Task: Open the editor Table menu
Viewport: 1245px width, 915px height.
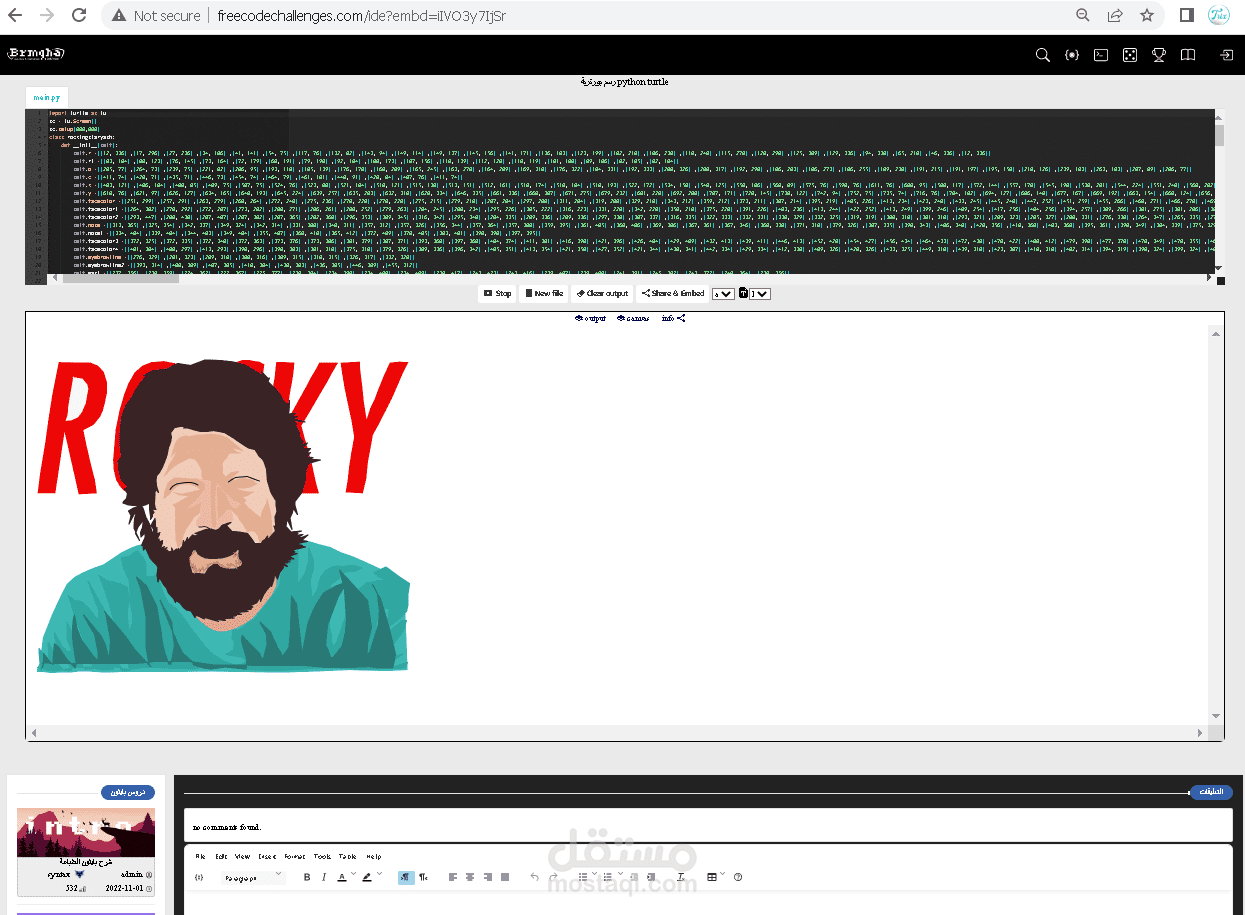Action: click(x=347, y=856)
